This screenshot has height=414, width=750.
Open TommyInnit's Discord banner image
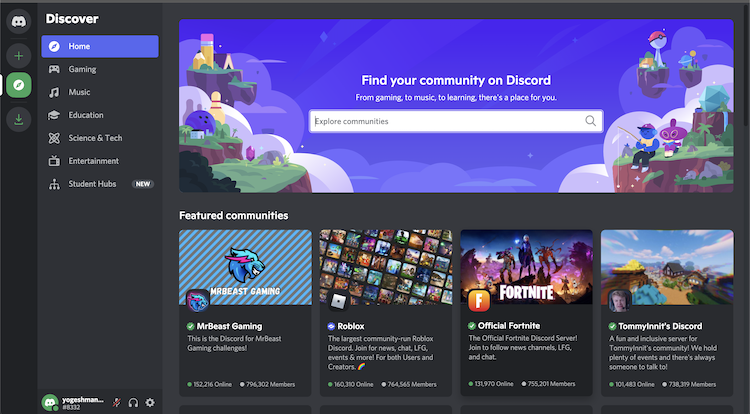(x=667, y=267)
